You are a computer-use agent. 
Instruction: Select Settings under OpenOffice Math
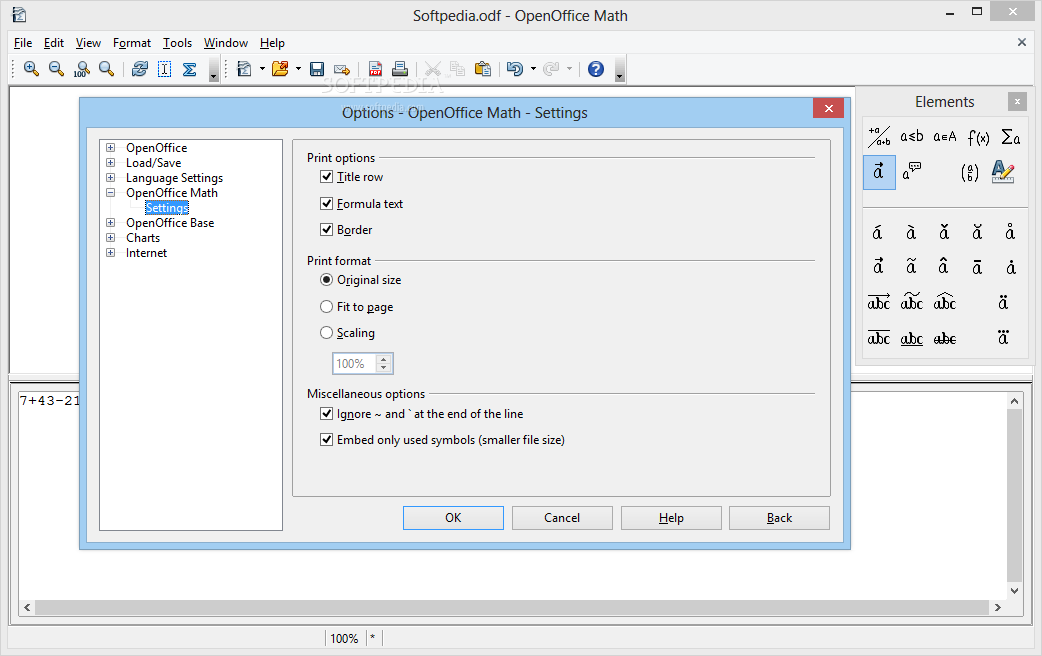[x=167, y=208]
